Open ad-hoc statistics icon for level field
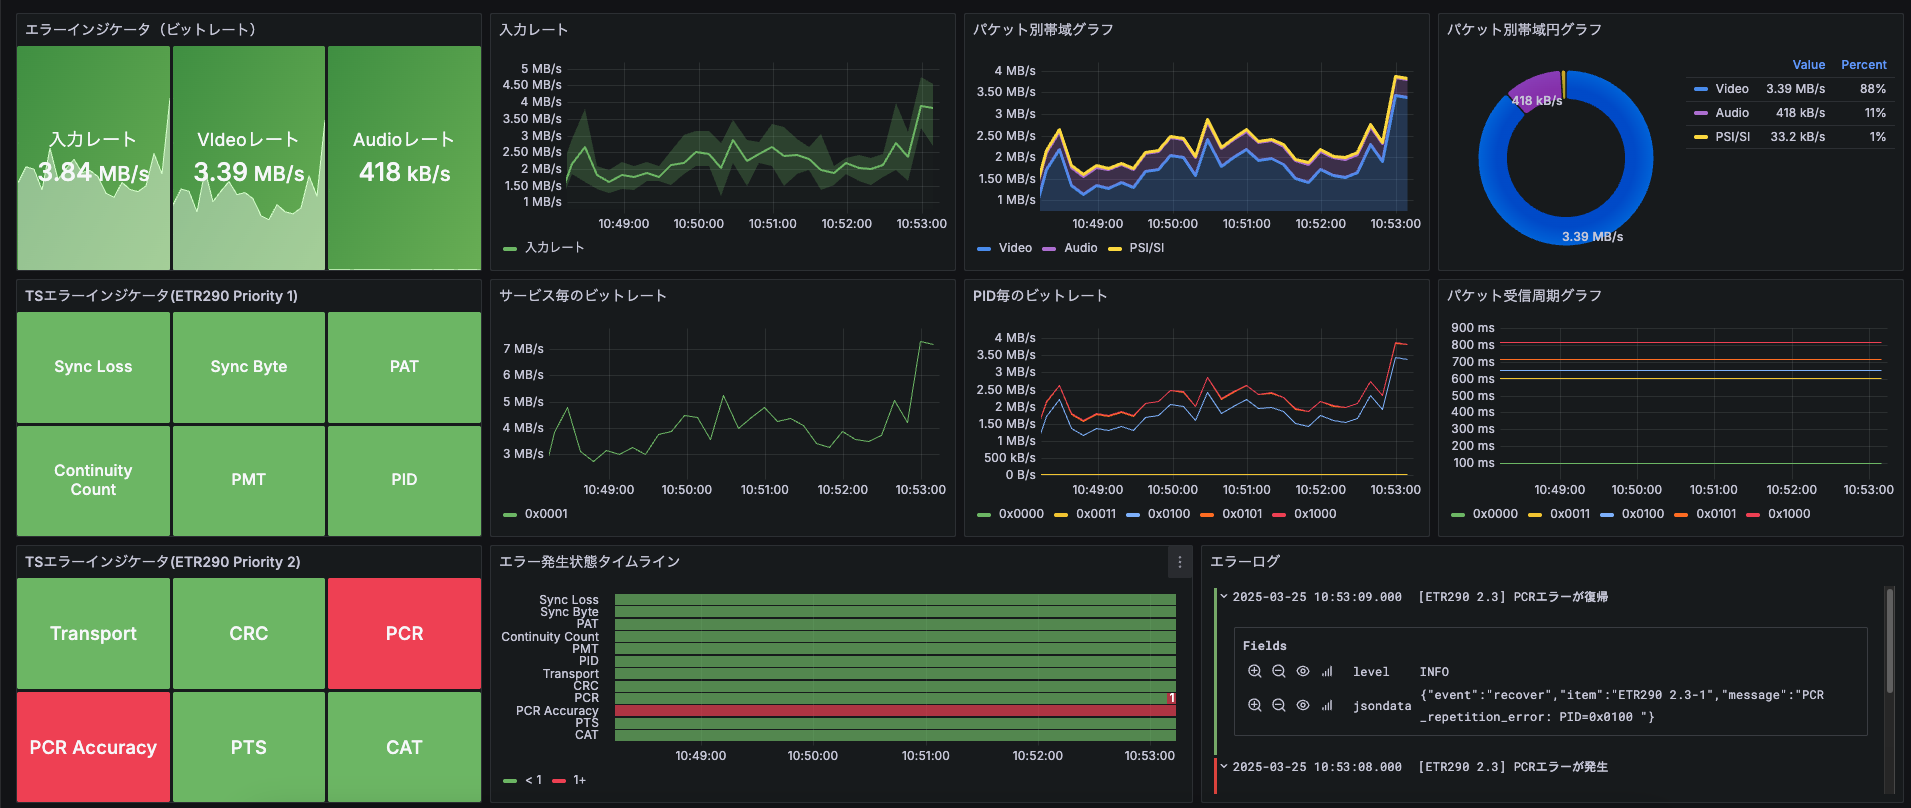The width and height of the screenshot is (1911, 808). [x=1327, y=672]
